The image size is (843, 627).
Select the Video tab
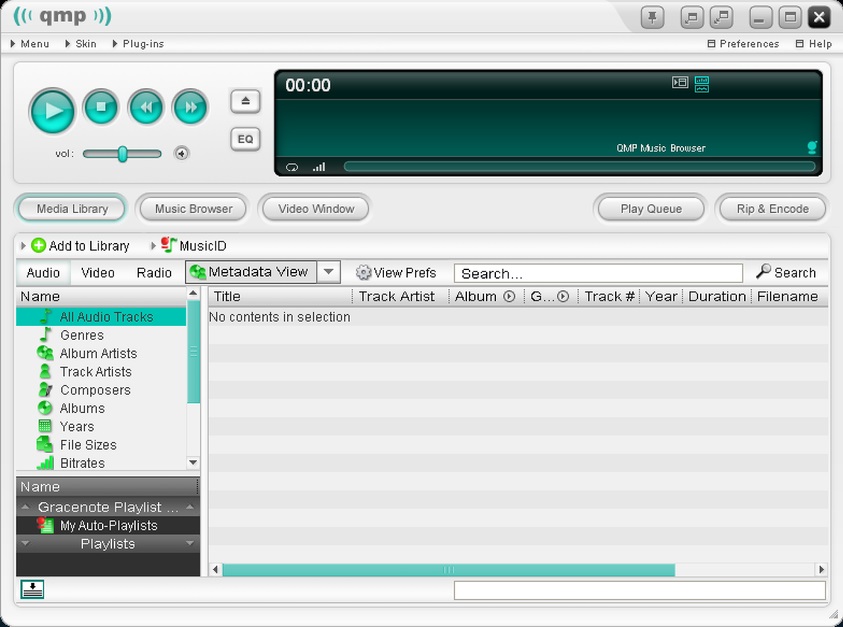(98, 273)
